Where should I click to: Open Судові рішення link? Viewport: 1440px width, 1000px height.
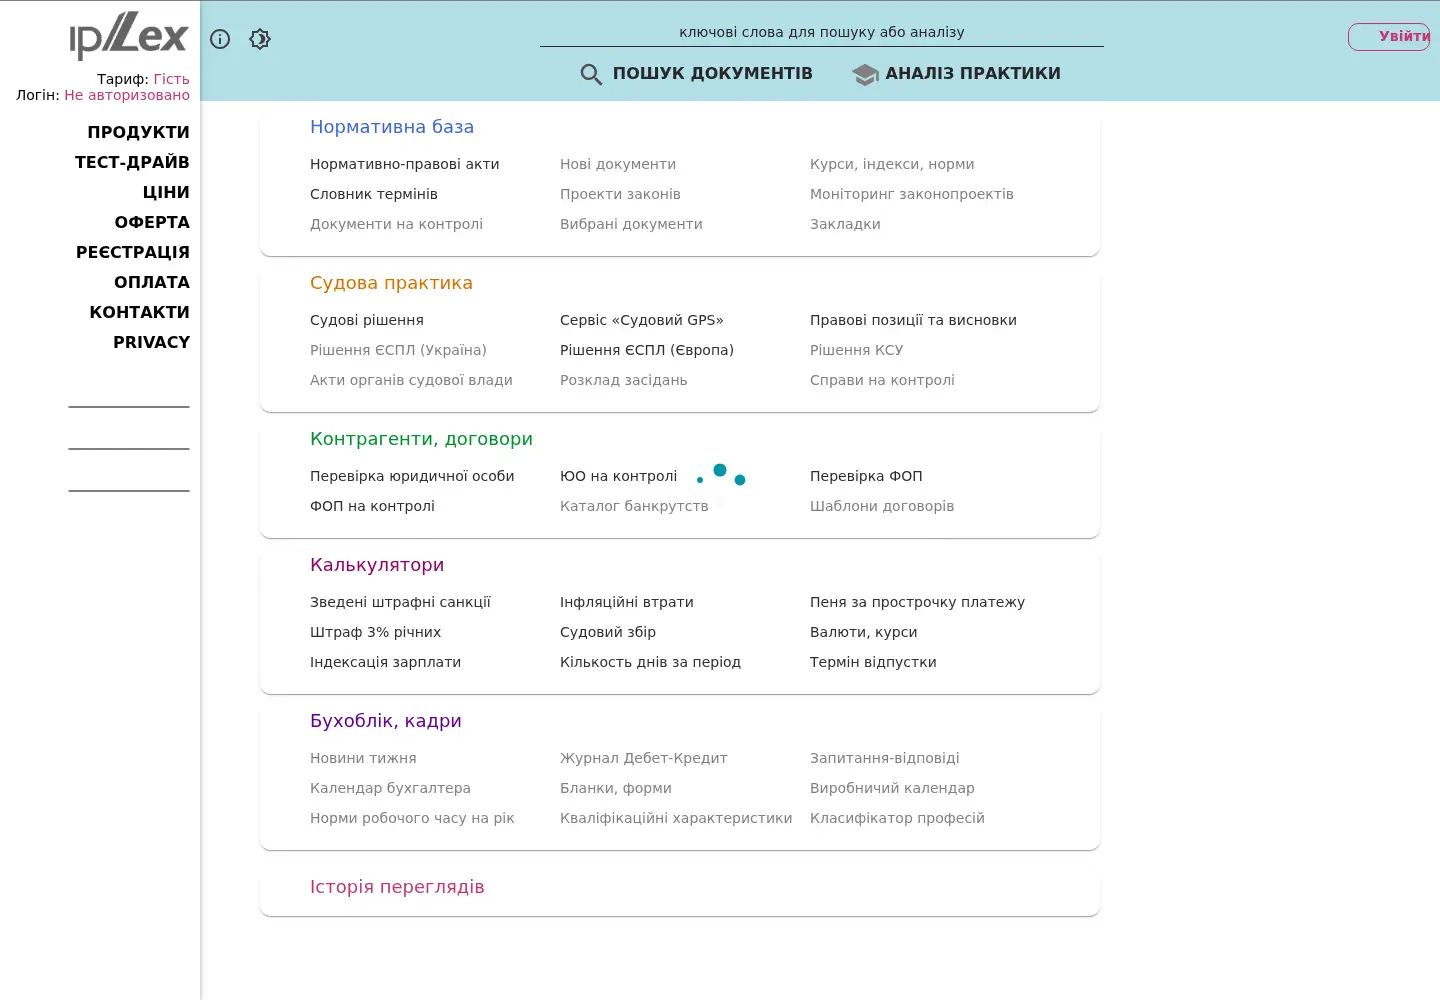tap(367, 320)
